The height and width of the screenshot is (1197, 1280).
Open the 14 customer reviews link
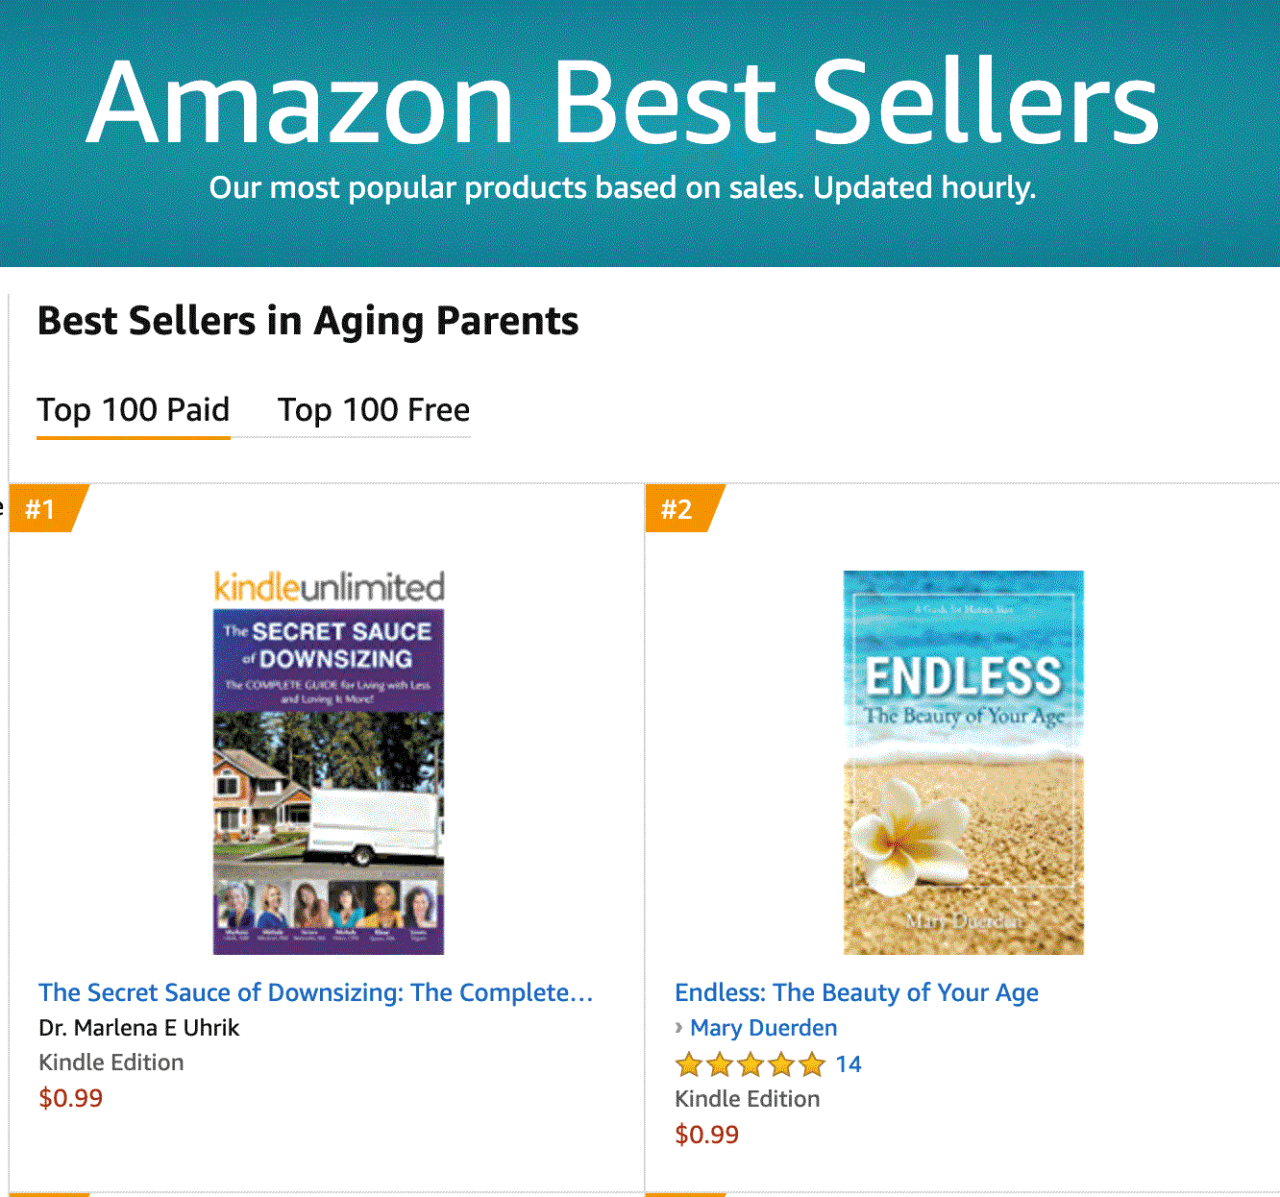tap(848, 1064)
